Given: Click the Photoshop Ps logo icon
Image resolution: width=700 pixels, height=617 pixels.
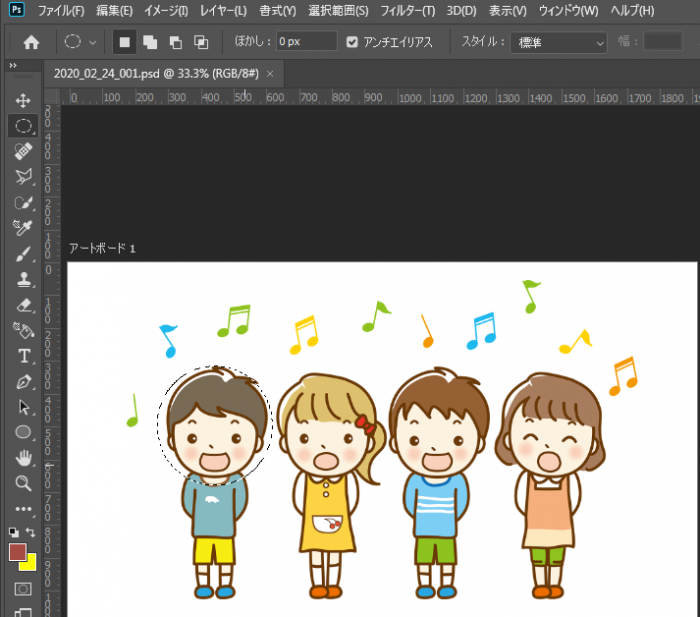Looking at the screenshot, I should 17,9.
